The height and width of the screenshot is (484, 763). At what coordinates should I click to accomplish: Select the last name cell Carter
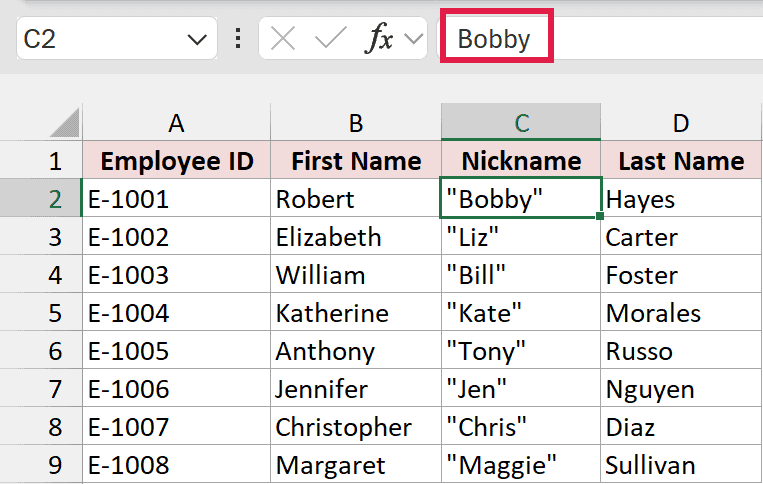click(x=681, y=236)
